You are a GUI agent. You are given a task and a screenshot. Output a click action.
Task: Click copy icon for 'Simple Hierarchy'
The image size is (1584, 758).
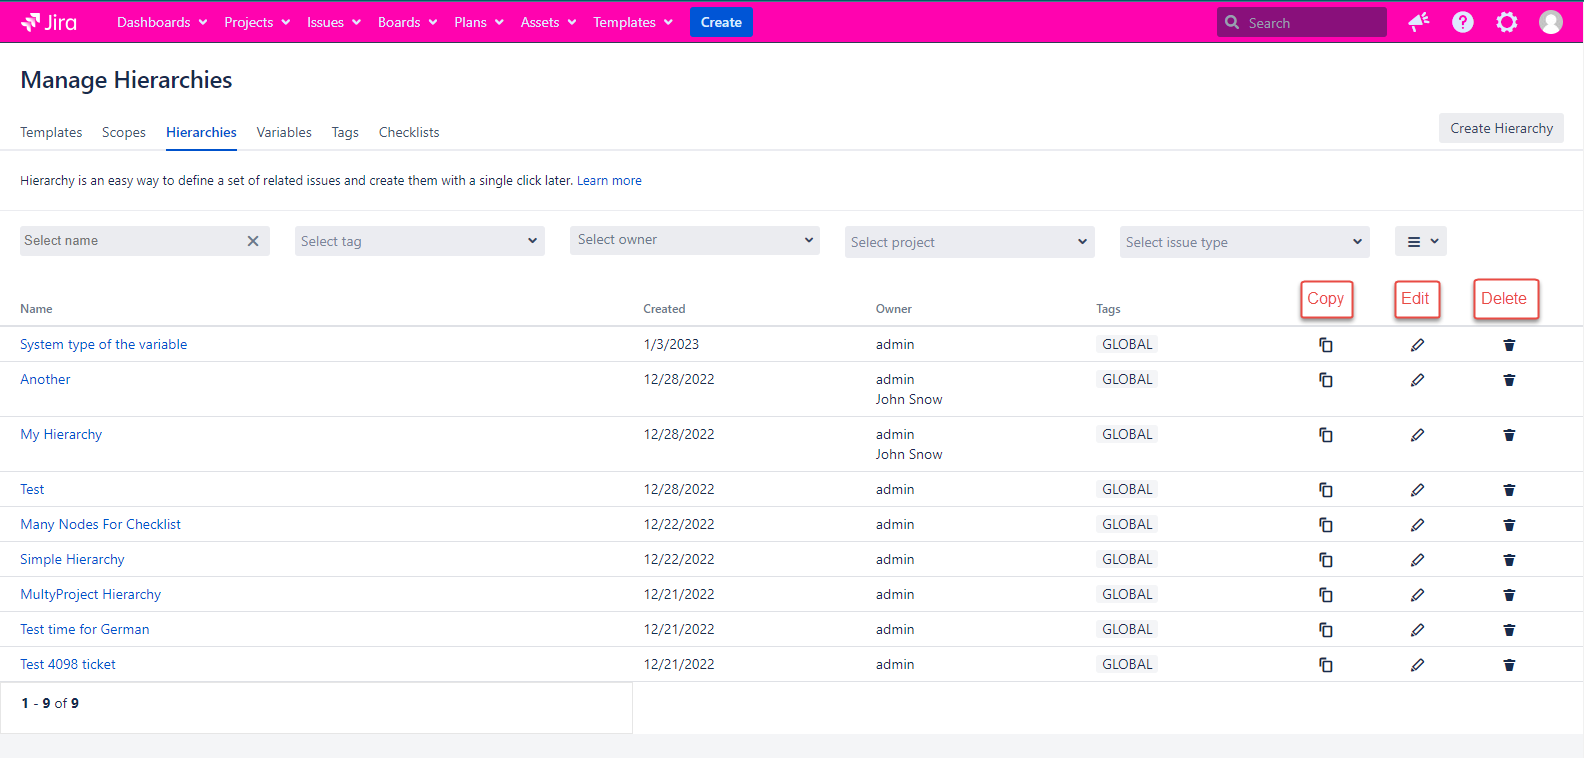click(x=1325, y=560)
